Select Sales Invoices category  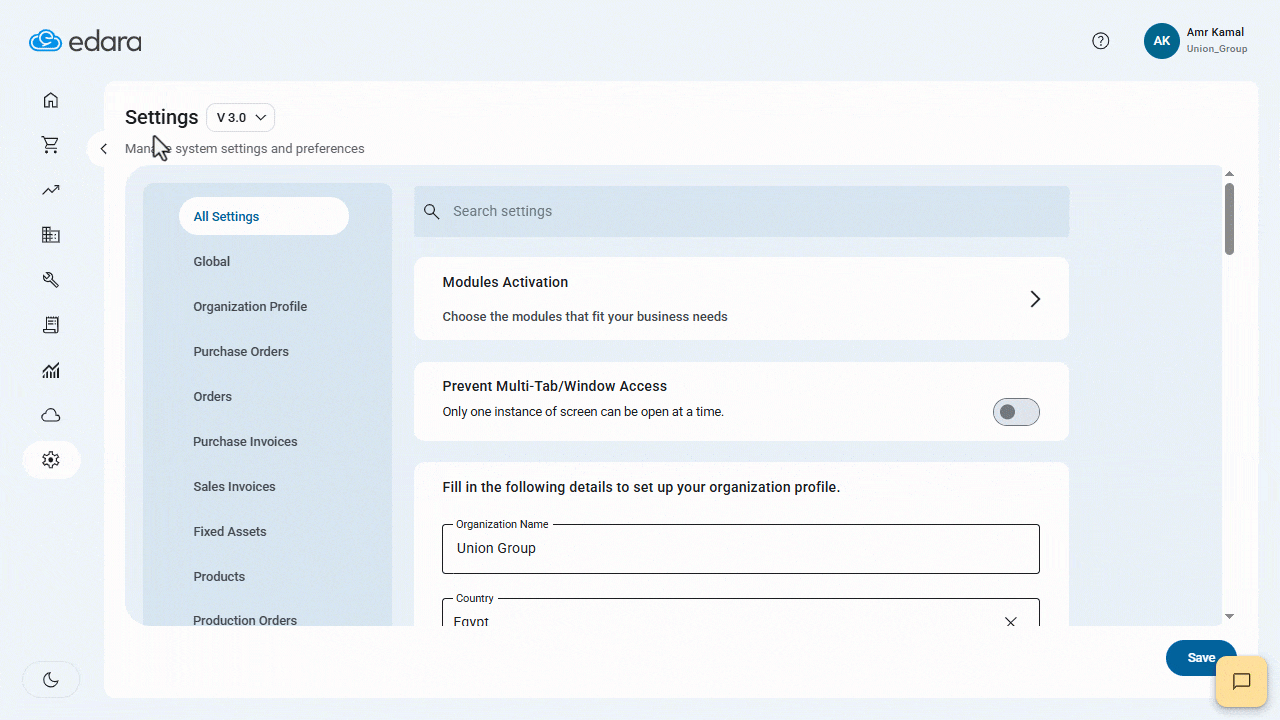click(x=234, y=486)
